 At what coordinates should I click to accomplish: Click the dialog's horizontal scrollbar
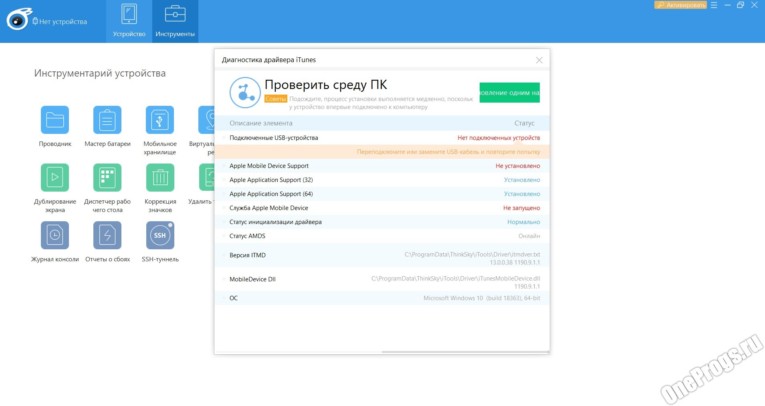(x=466, y=351)
